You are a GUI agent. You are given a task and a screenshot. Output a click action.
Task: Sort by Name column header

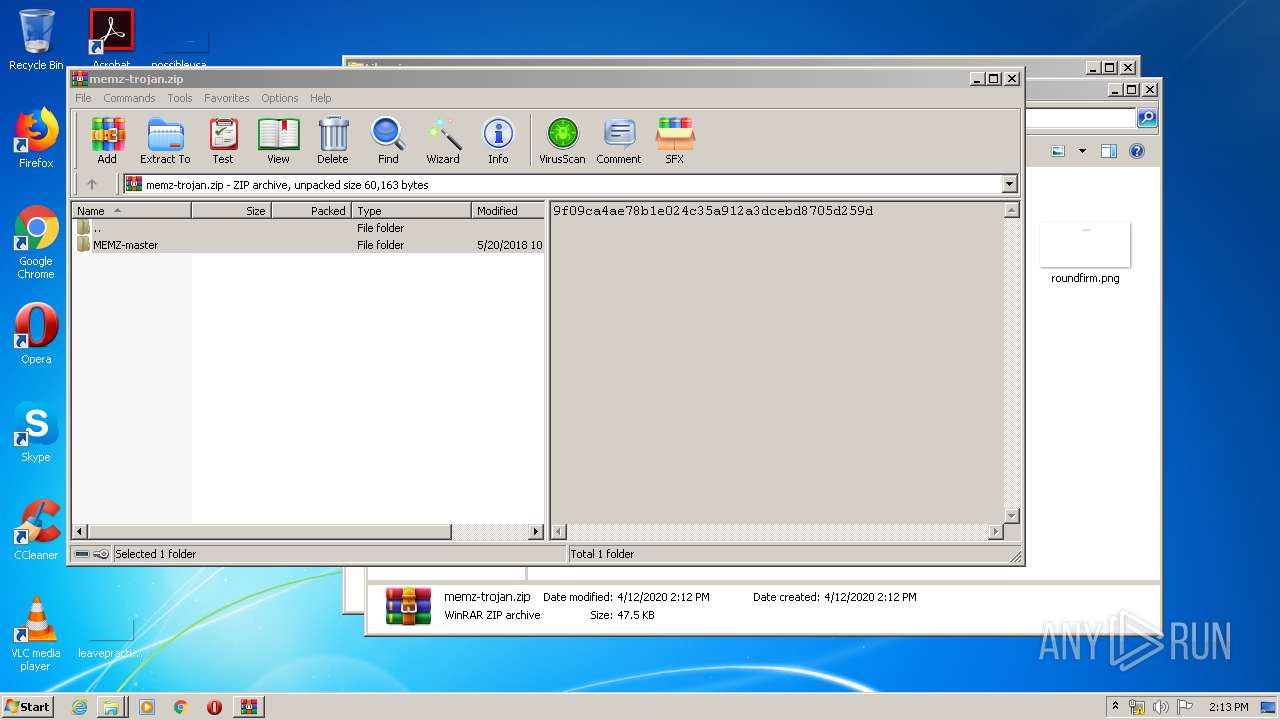[x=131, y=211]
